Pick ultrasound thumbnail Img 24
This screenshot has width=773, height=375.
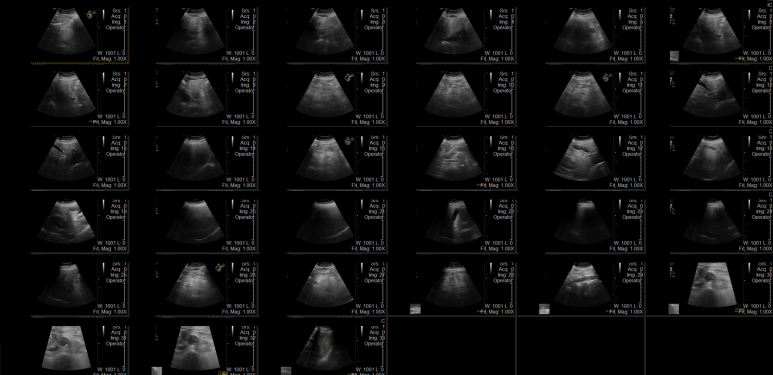[x=712, y=221]
